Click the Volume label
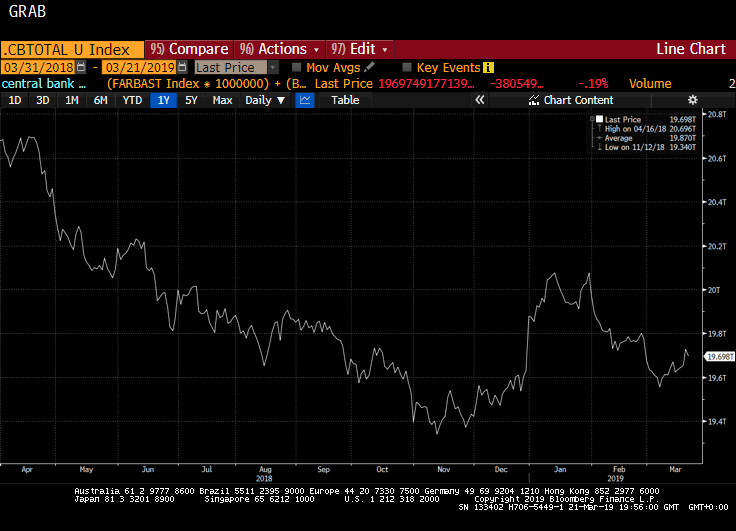 (x=650, y=84)
